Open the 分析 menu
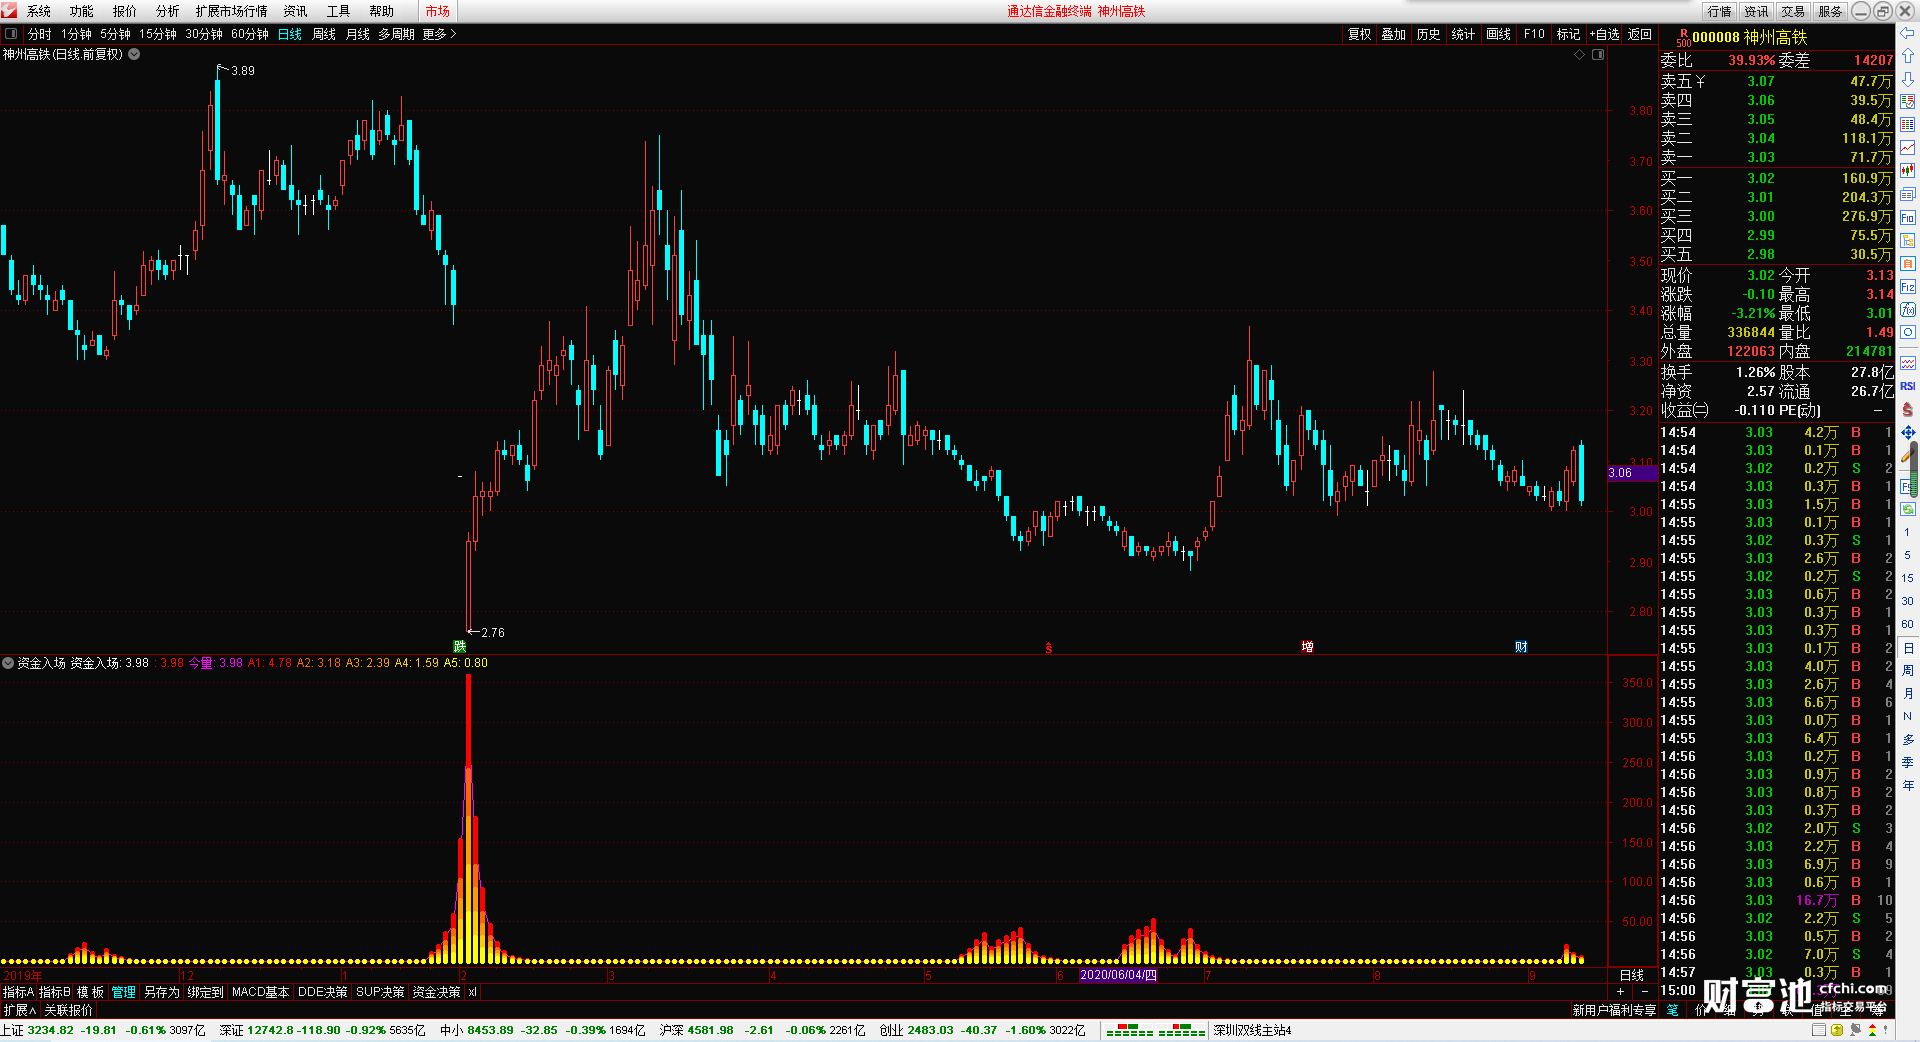This screenshot has width=1920, height=1042. coord(167,11)
